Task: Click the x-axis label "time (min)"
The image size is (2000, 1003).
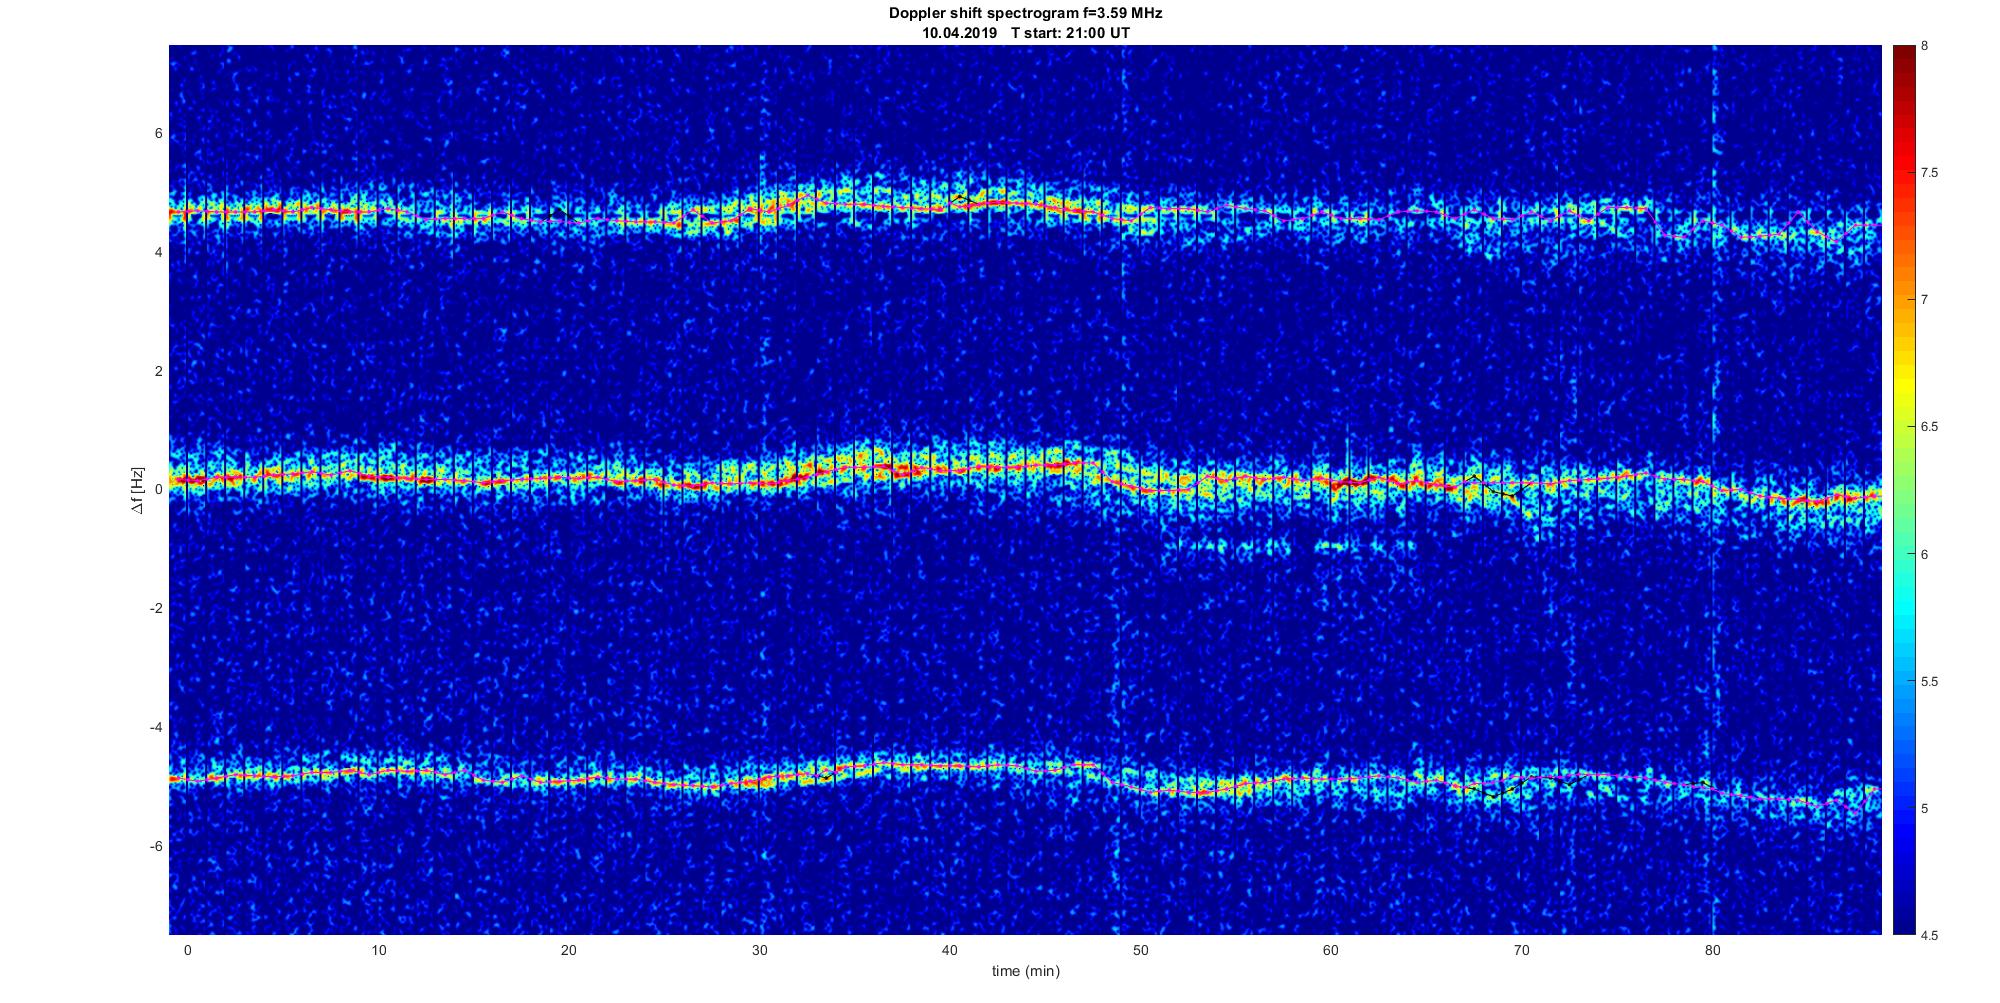Action: coord(1025,971)
